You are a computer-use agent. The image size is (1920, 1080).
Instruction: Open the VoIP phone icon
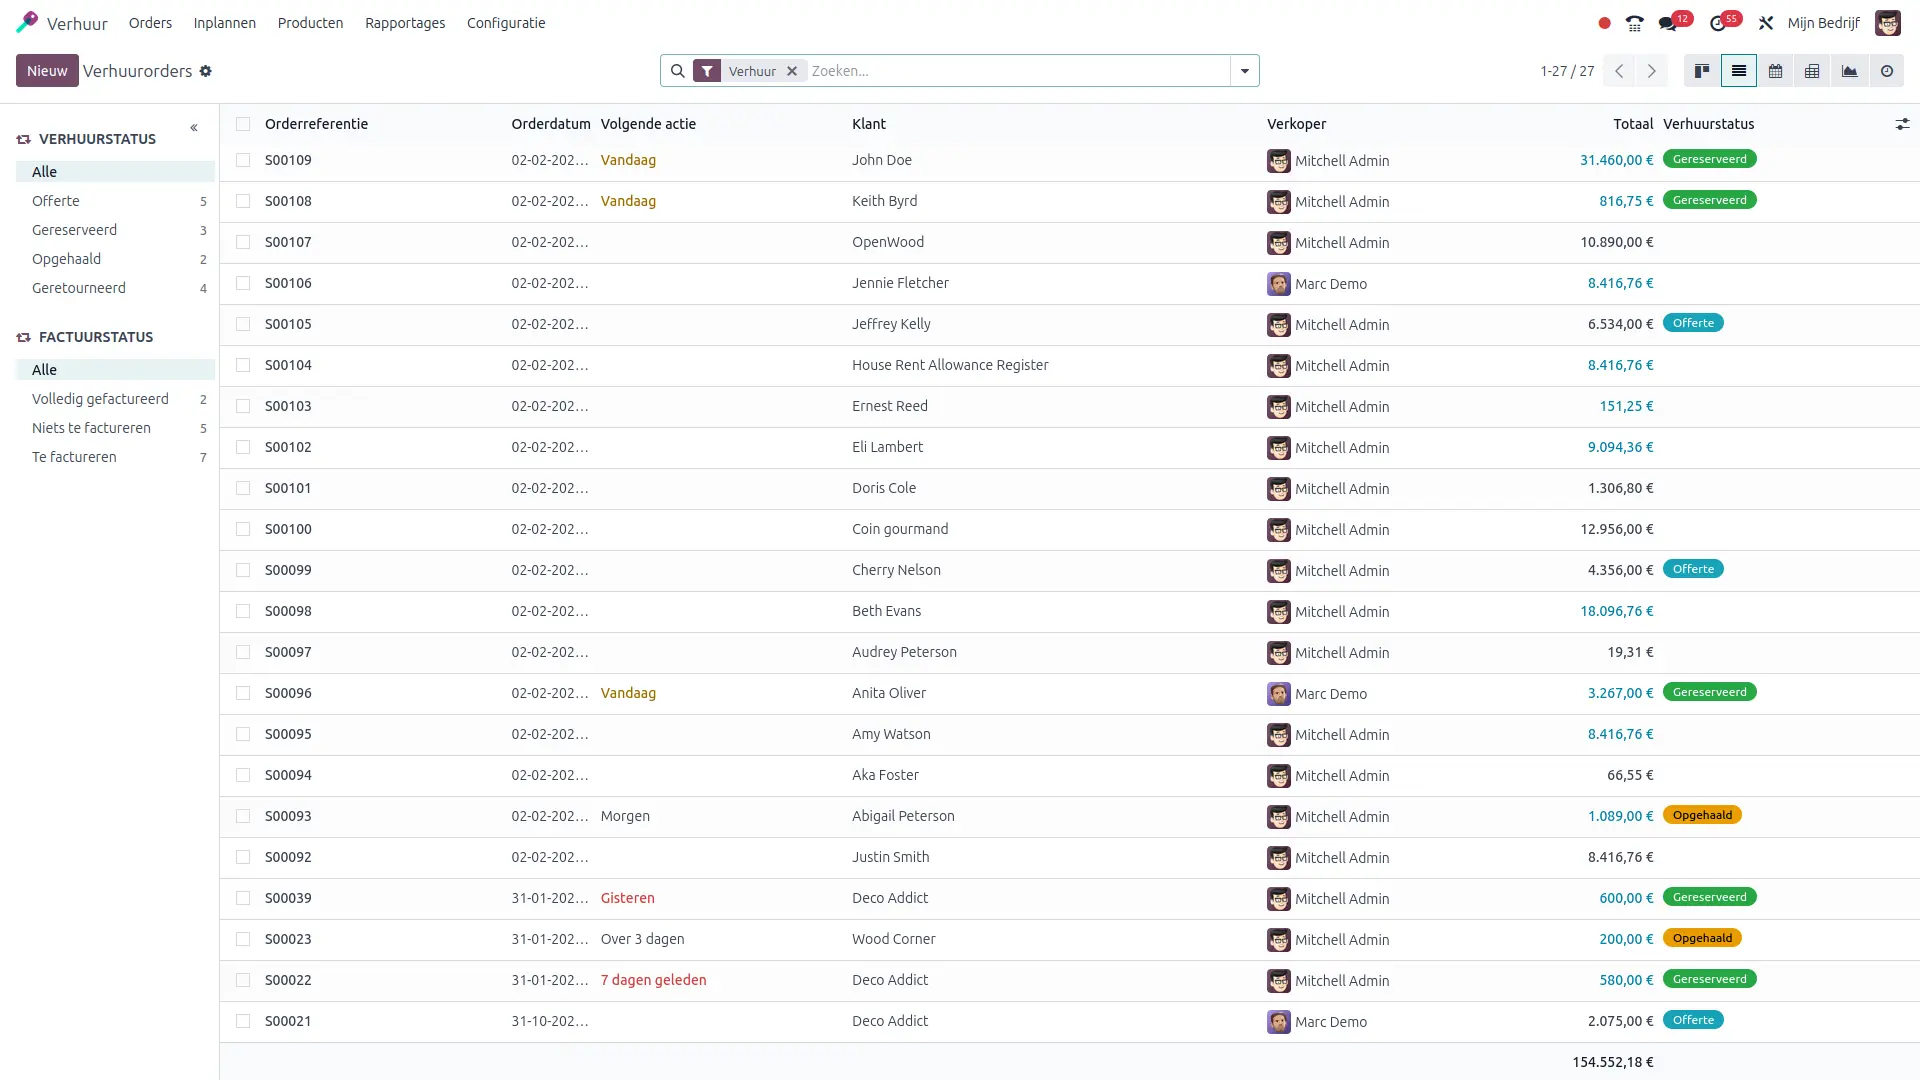tap(1634, 23)
